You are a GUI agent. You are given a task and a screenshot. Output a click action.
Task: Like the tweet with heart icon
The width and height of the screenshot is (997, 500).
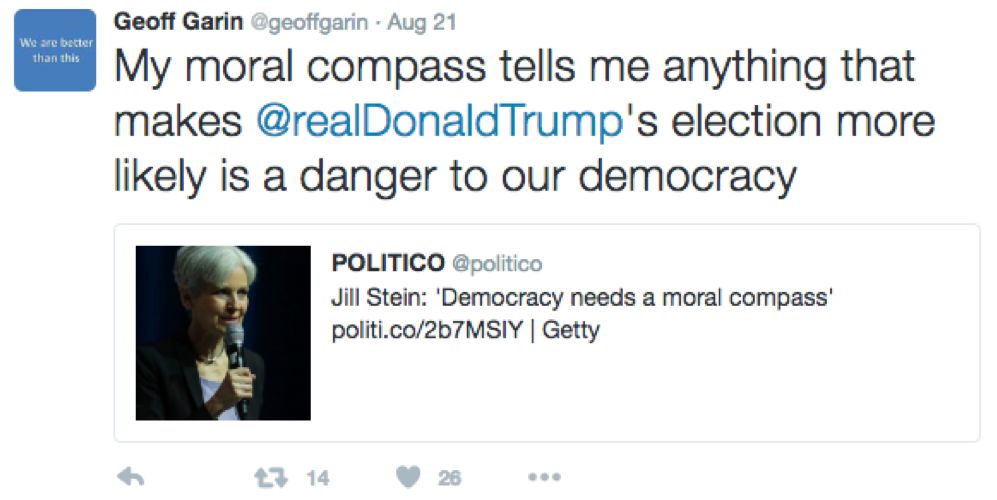409,477
